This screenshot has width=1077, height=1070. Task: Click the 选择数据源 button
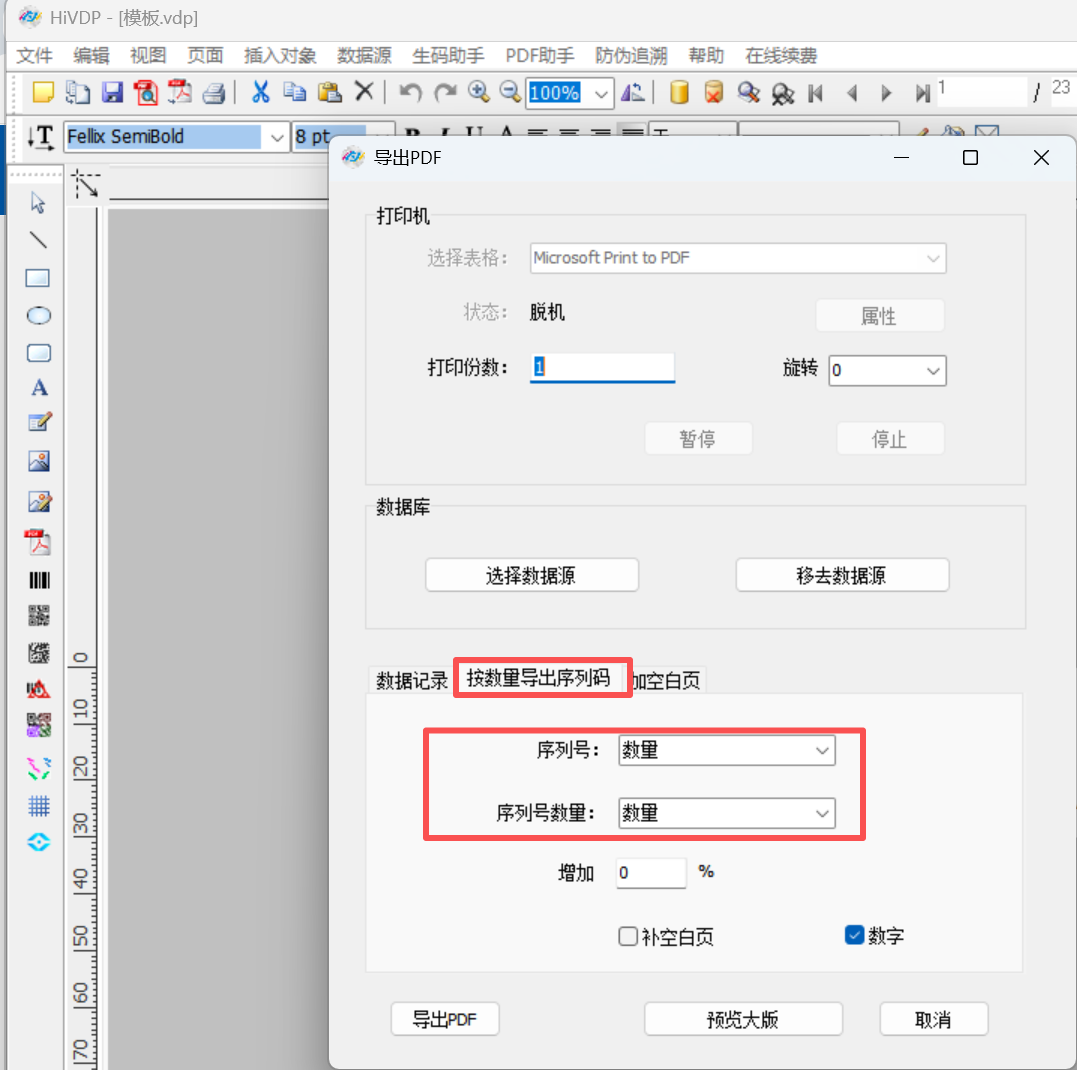pyautogui.click(x=531, y=576)
